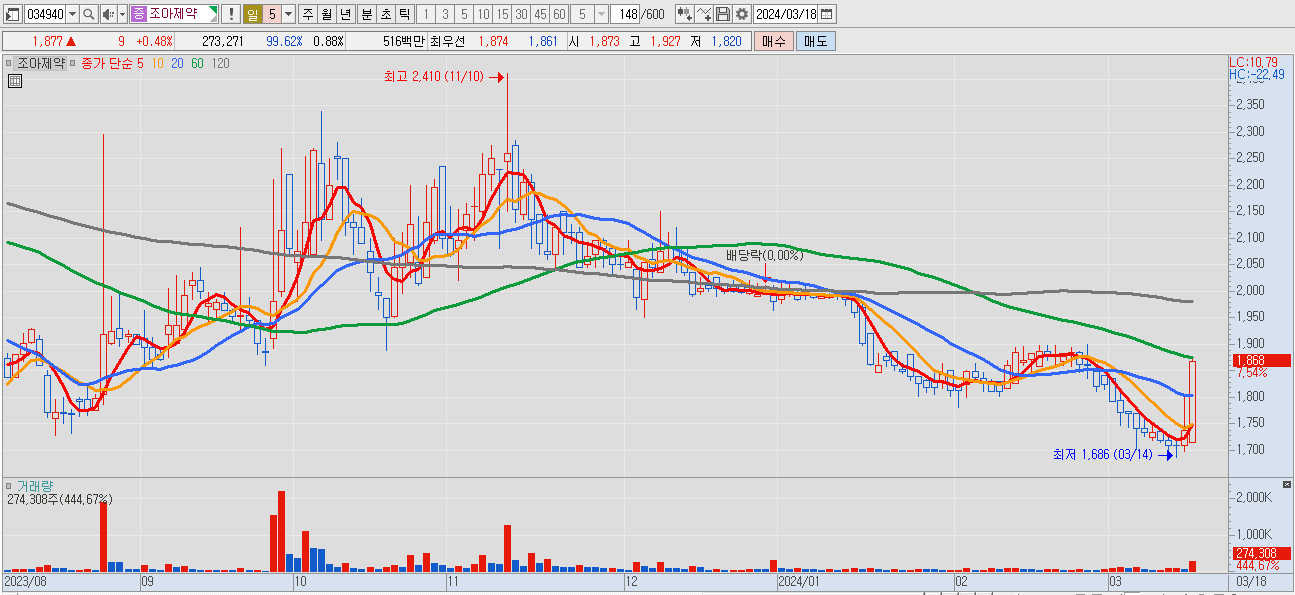This screenshot has width=1295, height=595.
Task: Select the 1 interval button
Action: pos(425,14)
